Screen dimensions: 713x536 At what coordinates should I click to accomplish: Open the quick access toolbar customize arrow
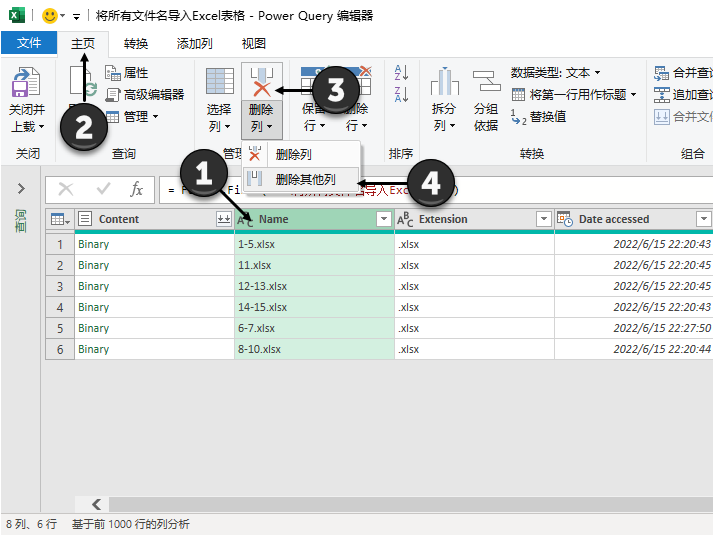click(76, 17)
